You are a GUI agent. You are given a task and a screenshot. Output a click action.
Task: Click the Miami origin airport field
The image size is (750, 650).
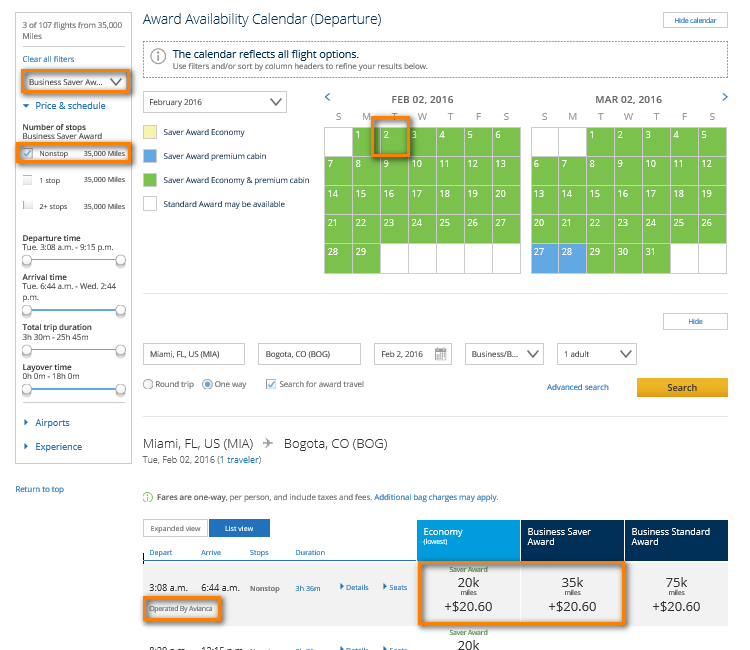click(x=196, y=354)
